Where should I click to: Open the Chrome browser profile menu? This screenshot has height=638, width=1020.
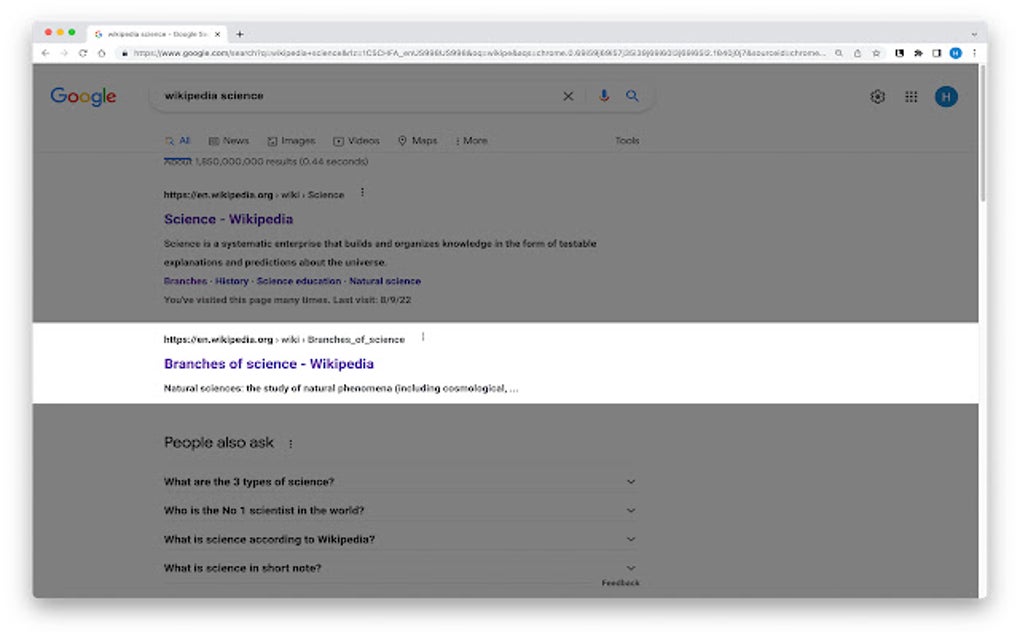point(957,53)
